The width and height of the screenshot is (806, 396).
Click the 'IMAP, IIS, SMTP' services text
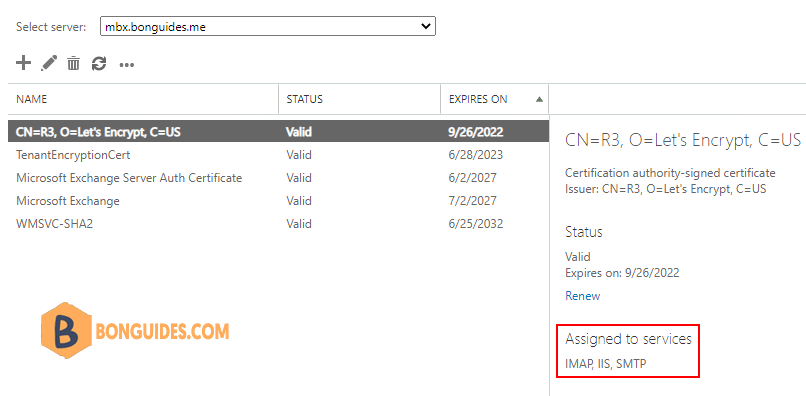[x=606, y=364]
